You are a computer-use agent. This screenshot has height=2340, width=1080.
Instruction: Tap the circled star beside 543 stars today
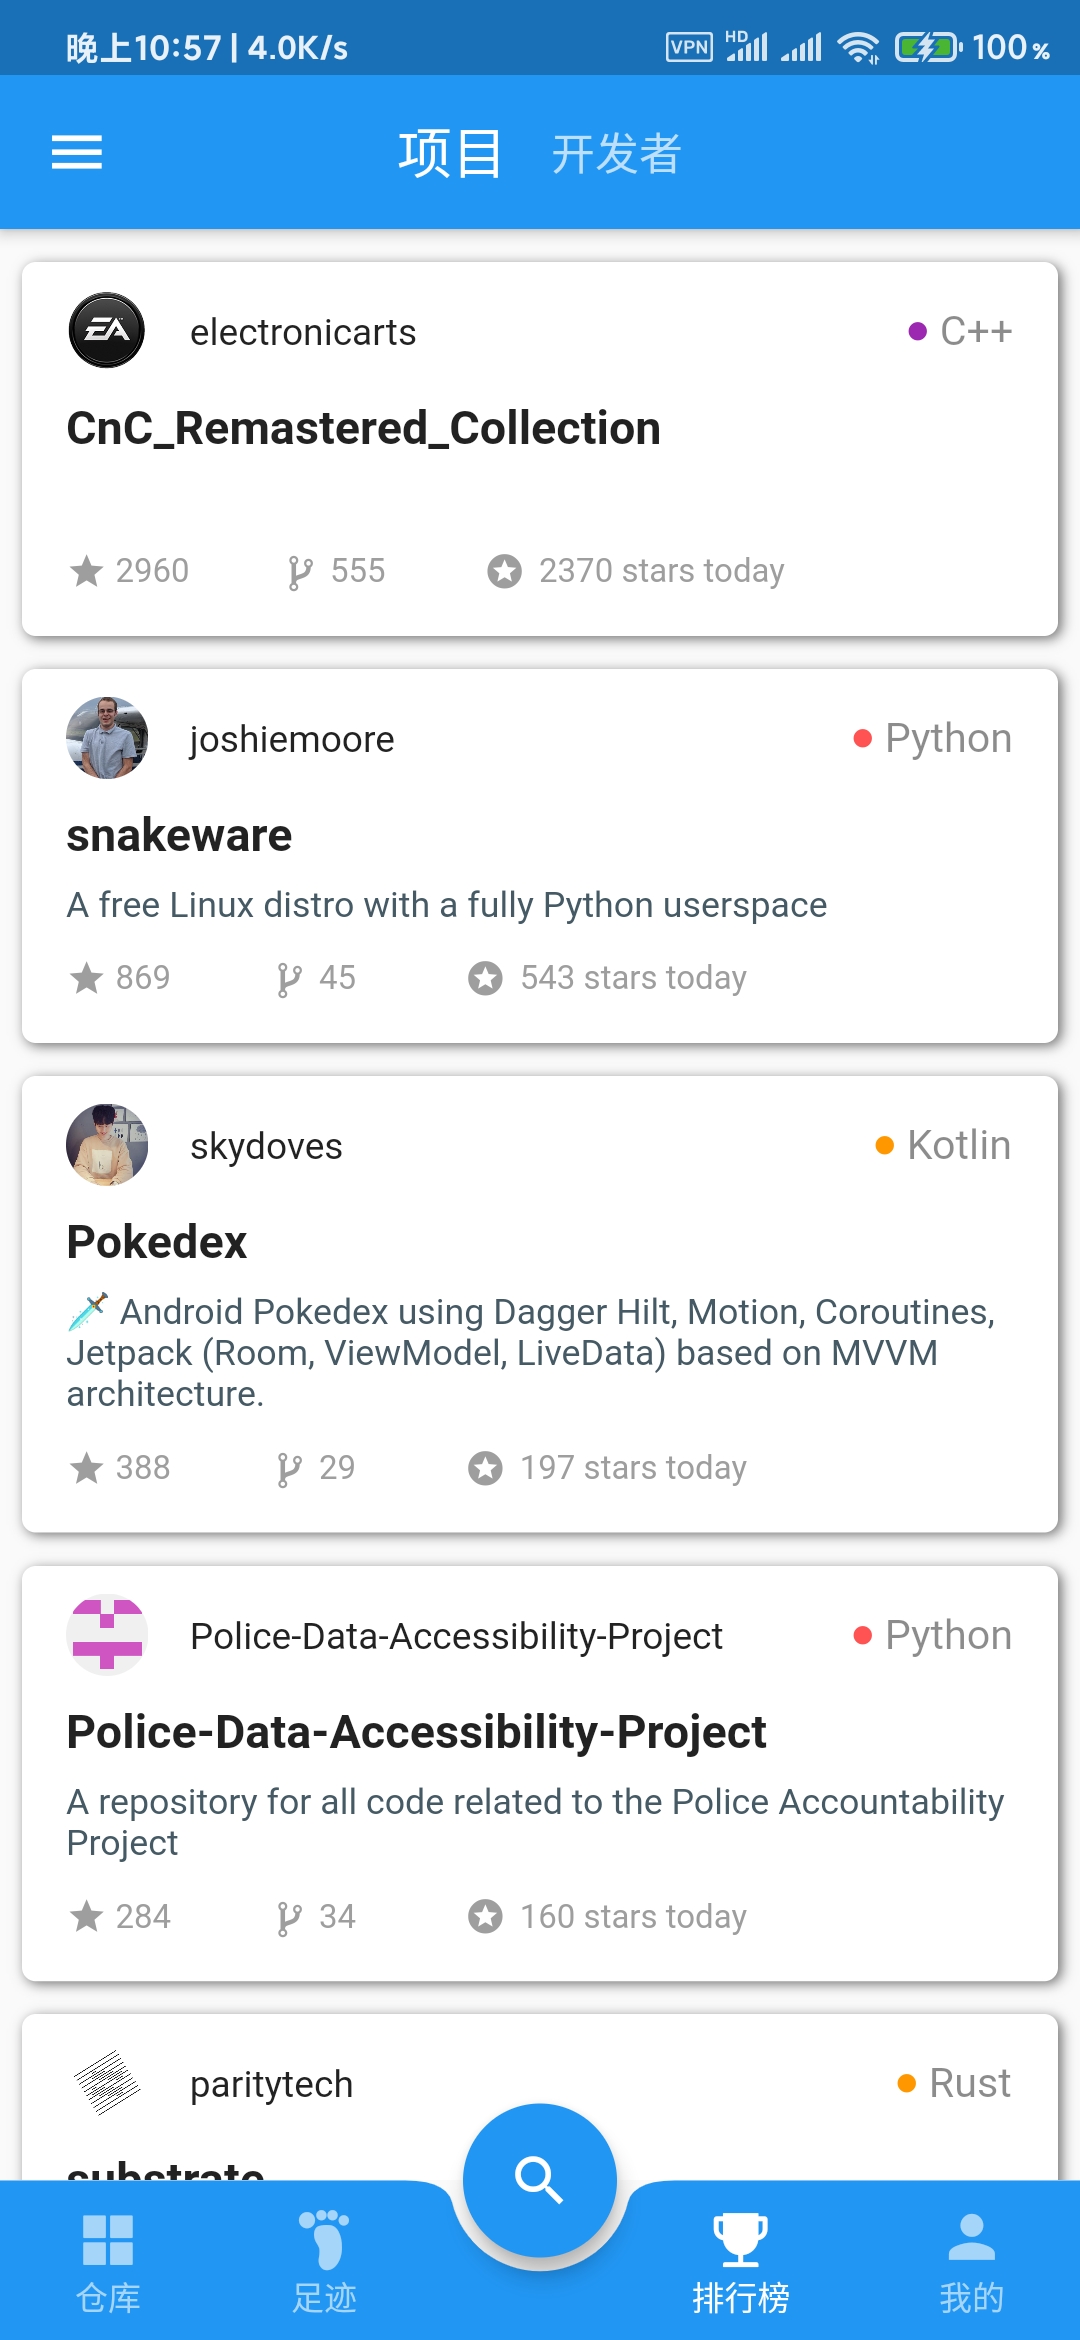[486, 978]
